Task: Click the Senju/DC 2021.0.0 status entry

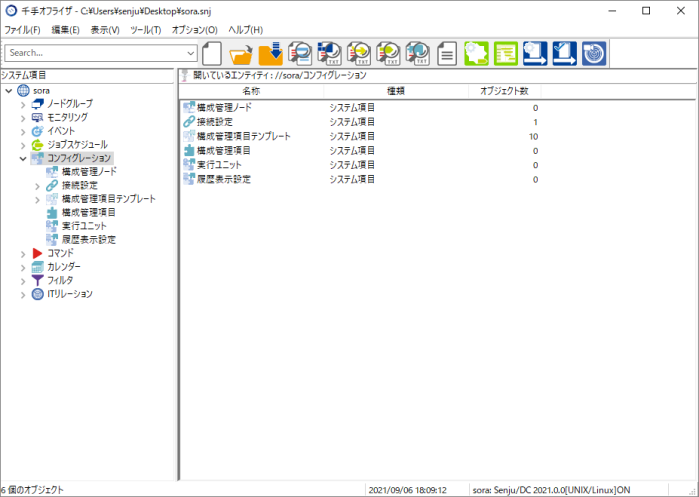Action: click(x=551, y=490)
